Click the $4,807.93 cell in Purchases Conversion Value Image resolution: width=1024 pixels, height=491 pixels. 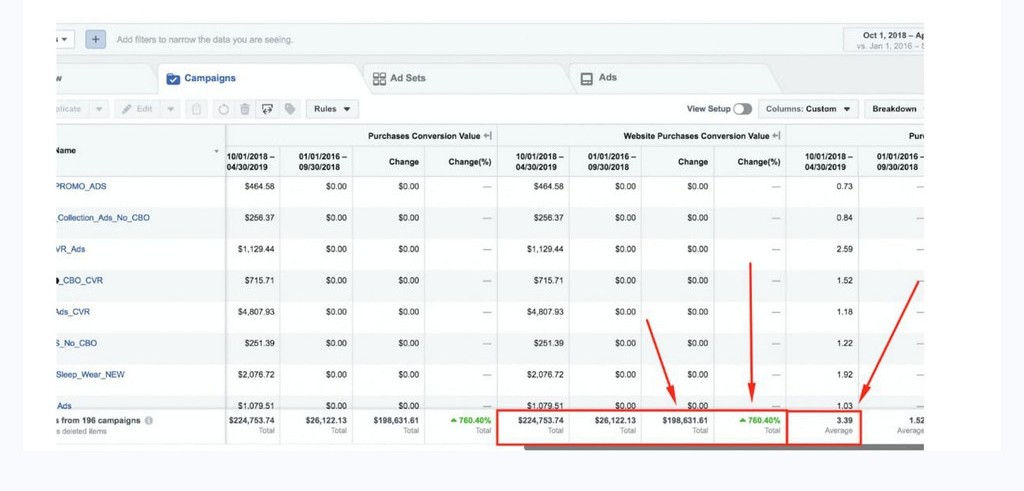tap(256, 312)
